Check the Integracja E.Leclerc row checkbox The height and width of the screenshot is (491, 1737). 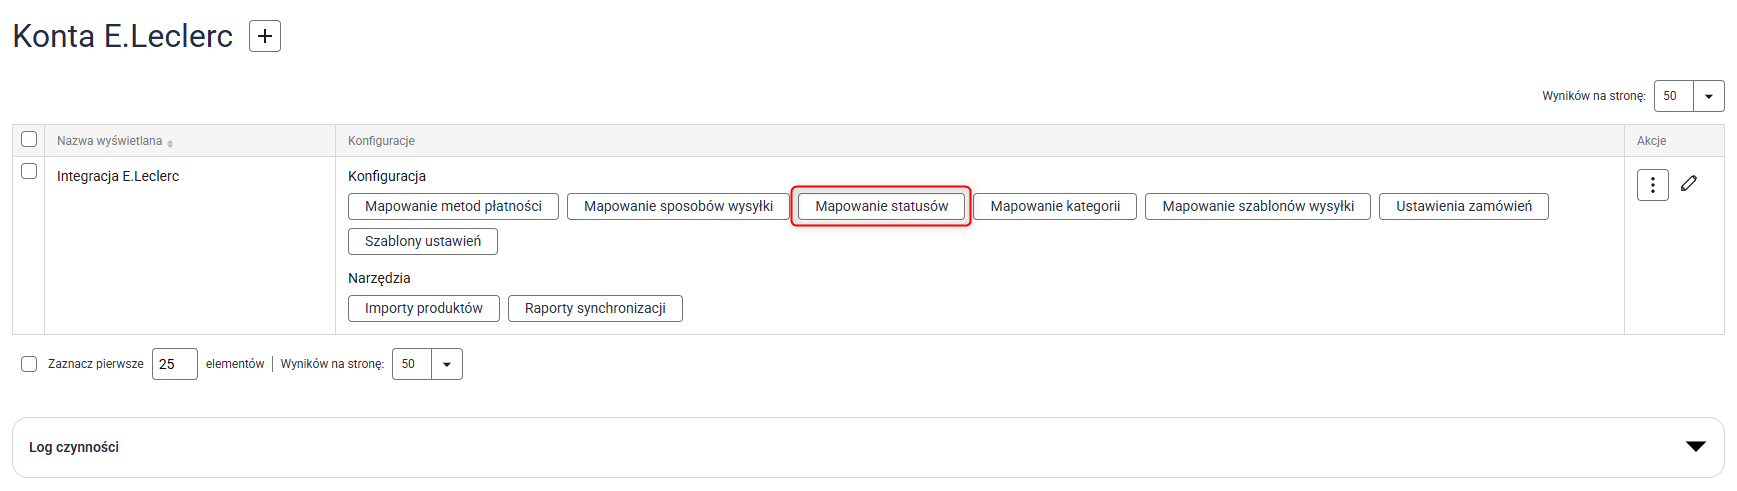click(x=29, y=171)
